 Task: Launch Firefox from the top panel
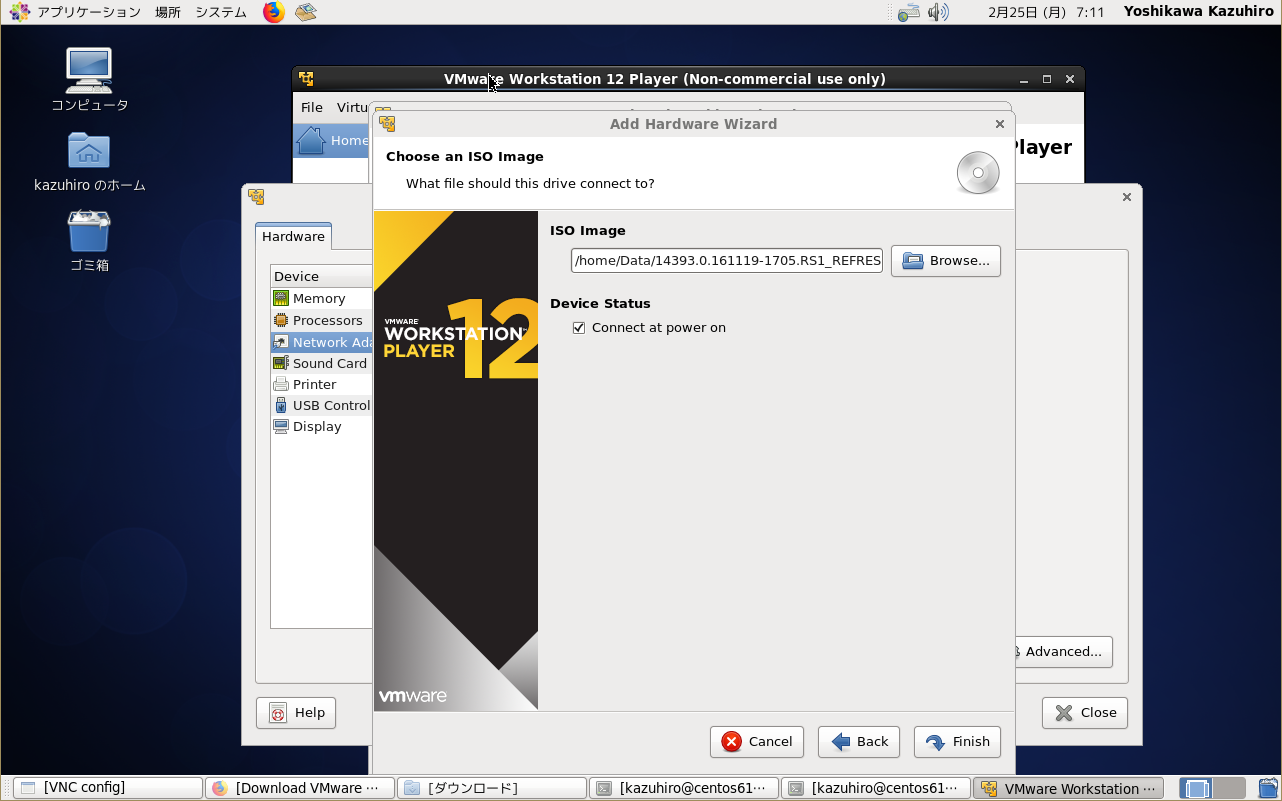pos(273,12)
